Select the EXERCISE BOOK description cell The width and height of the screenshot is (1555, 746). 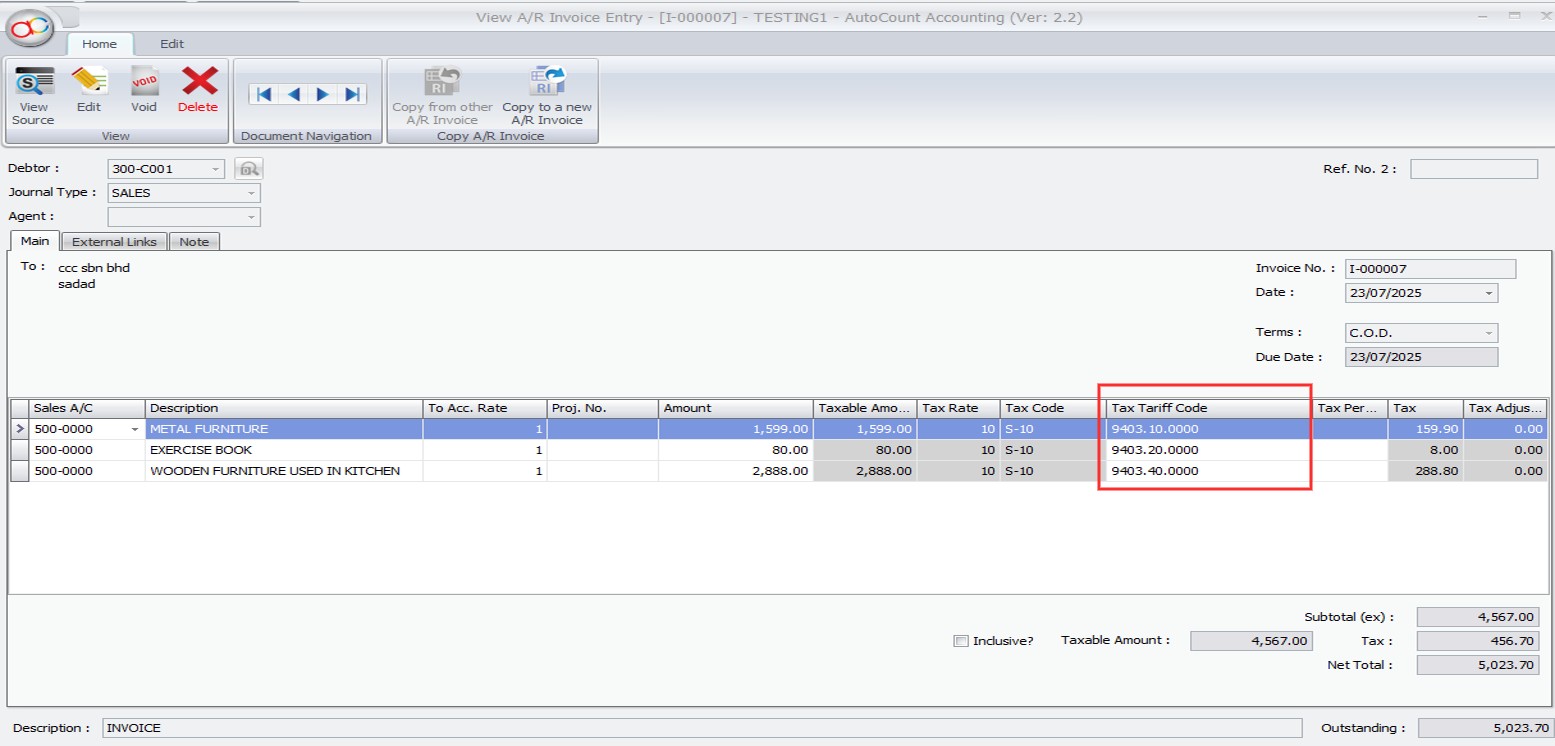[x=284, y=450]
